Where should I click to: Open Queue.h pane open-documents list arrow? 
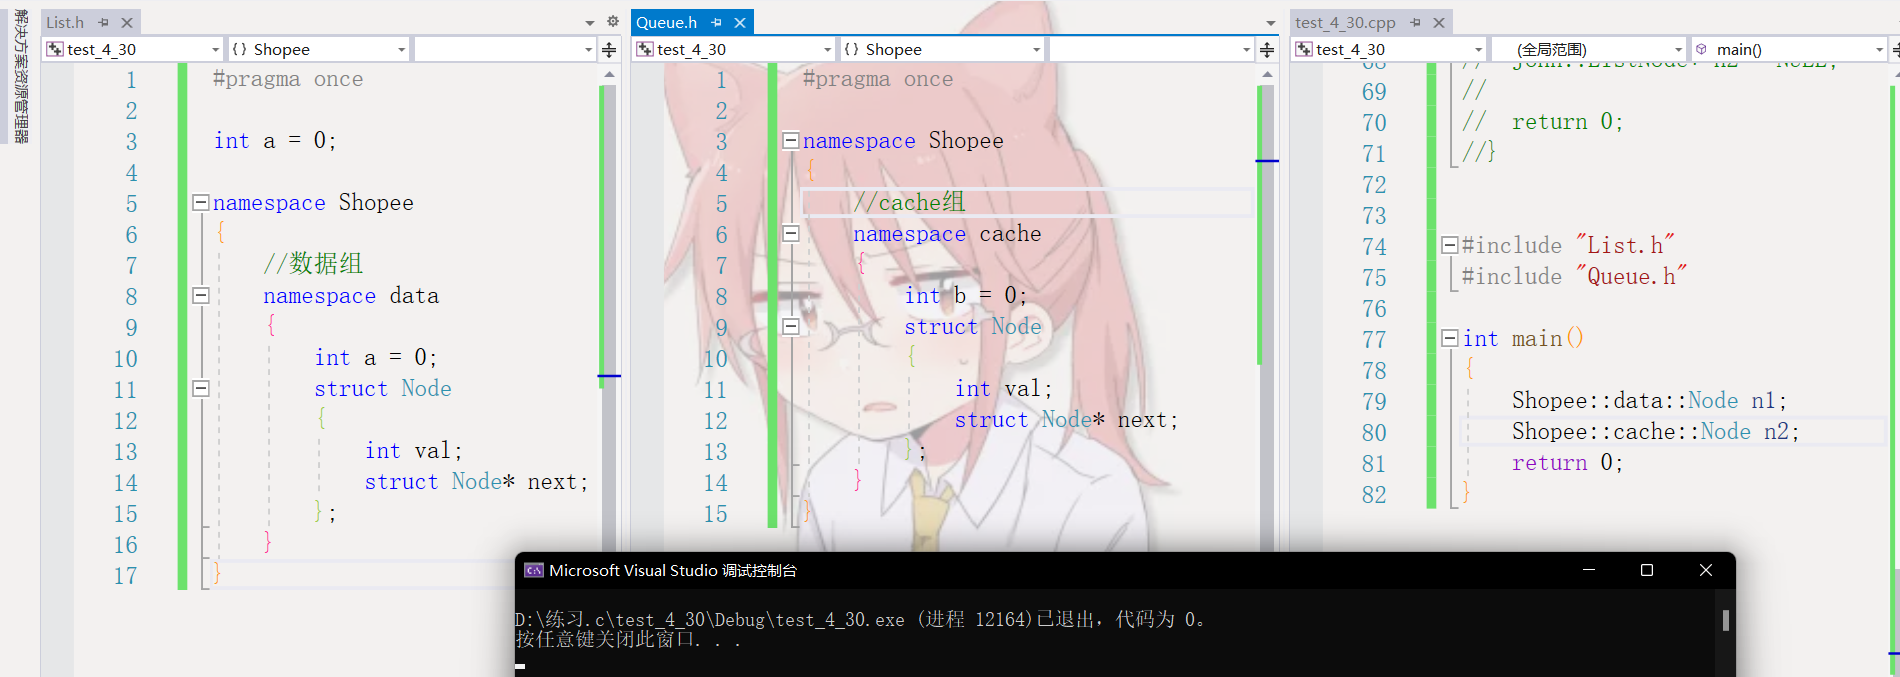(x=1271, y=22)
